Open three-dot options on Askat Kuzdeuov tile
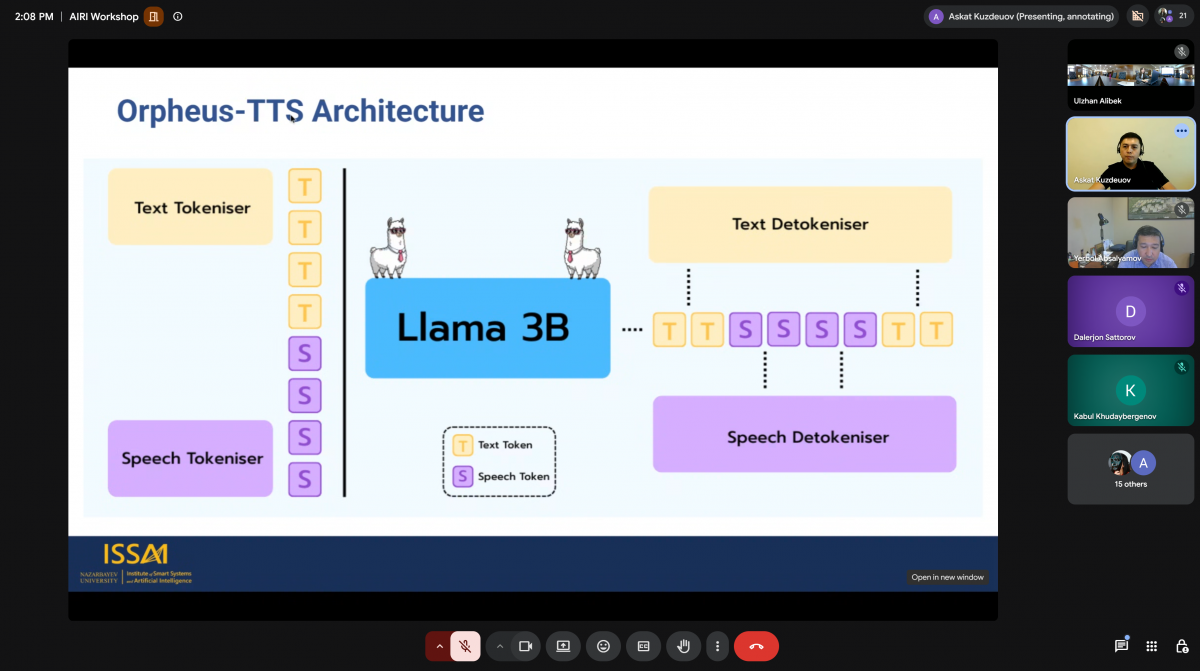The image size is (1200, 671). pyautogui.click(x=1181, y=131)
